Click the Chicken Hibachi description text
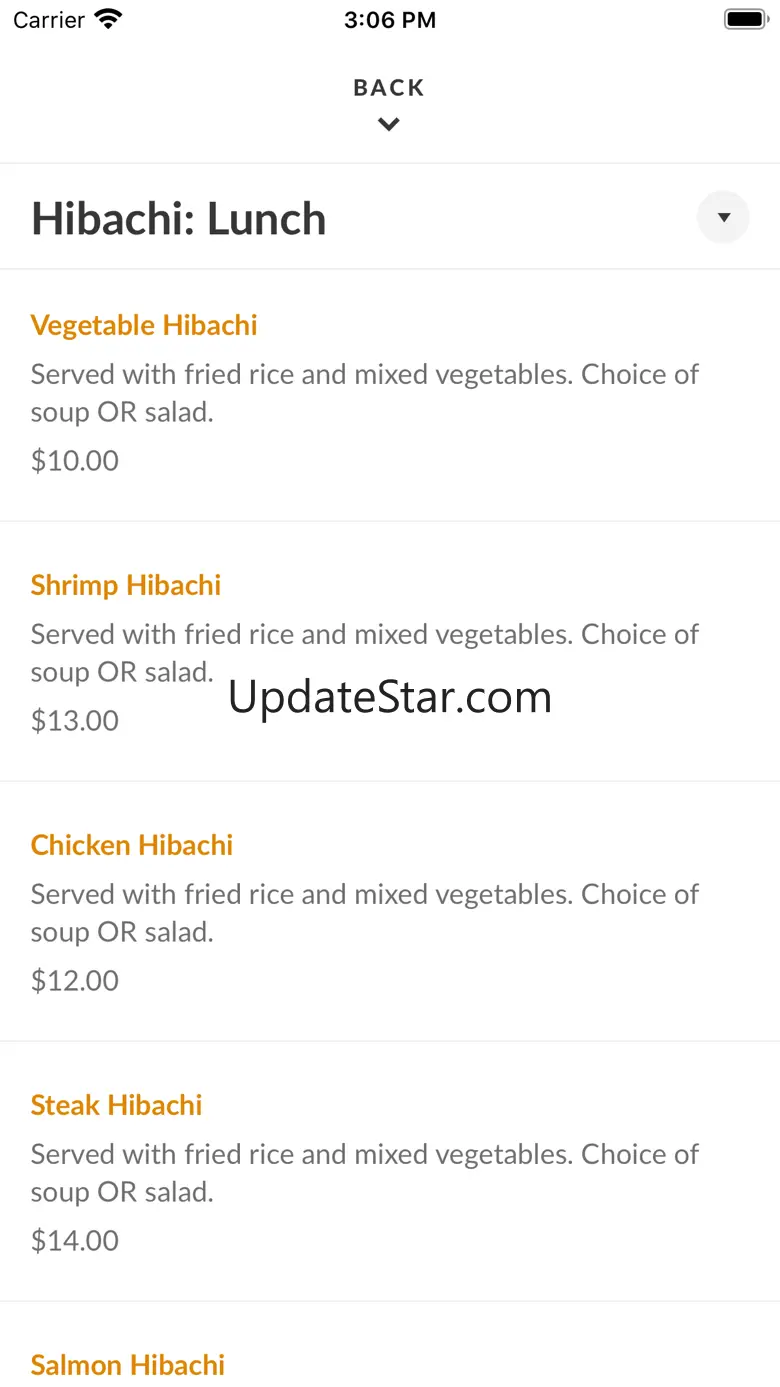 coord(364,913)
